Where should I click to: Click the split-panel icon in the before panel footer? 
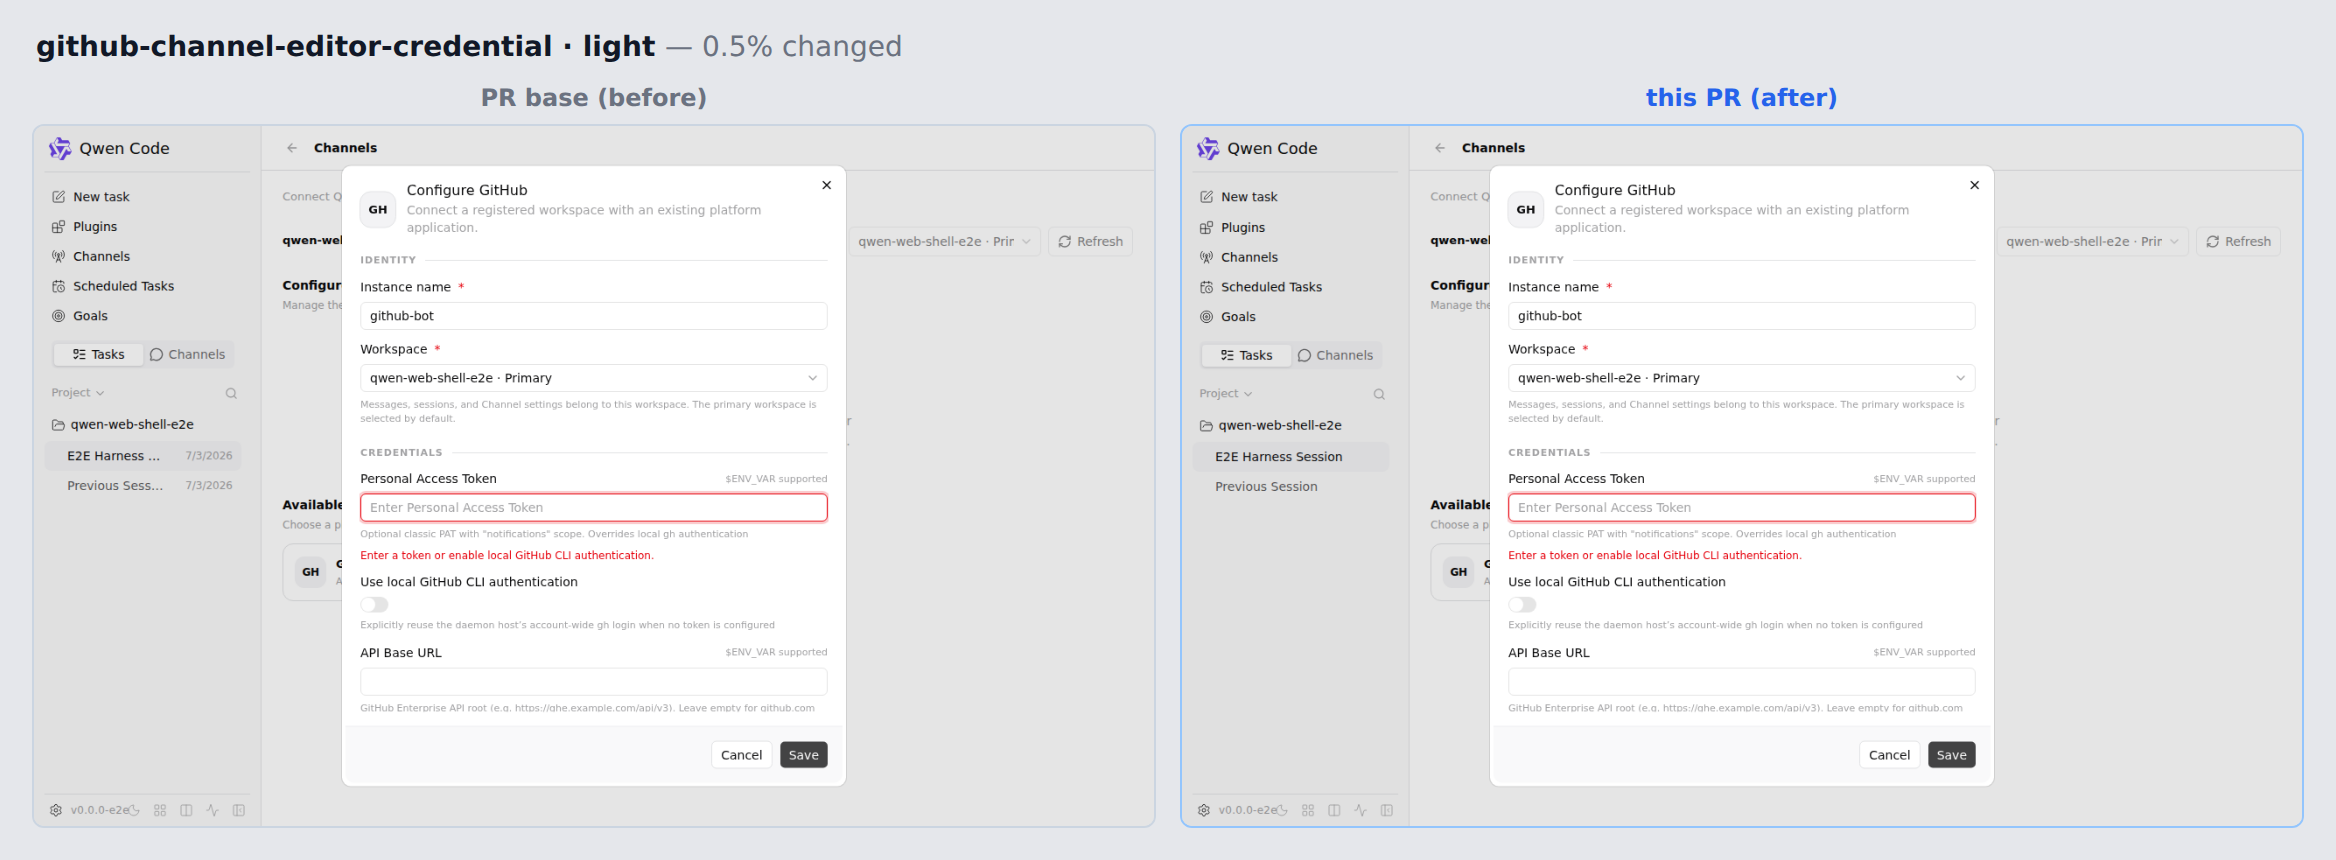[186, 810]
